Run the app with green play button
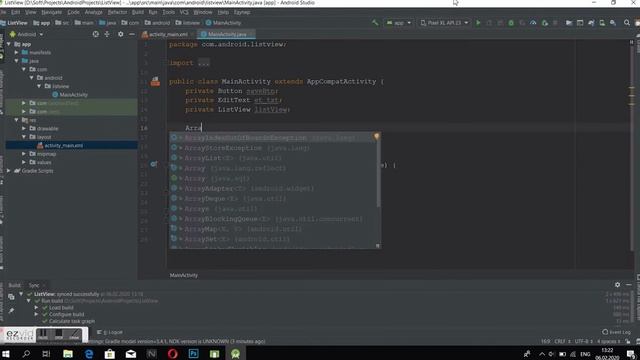This screenshot has height=360, width=640. tap(478, 23)
